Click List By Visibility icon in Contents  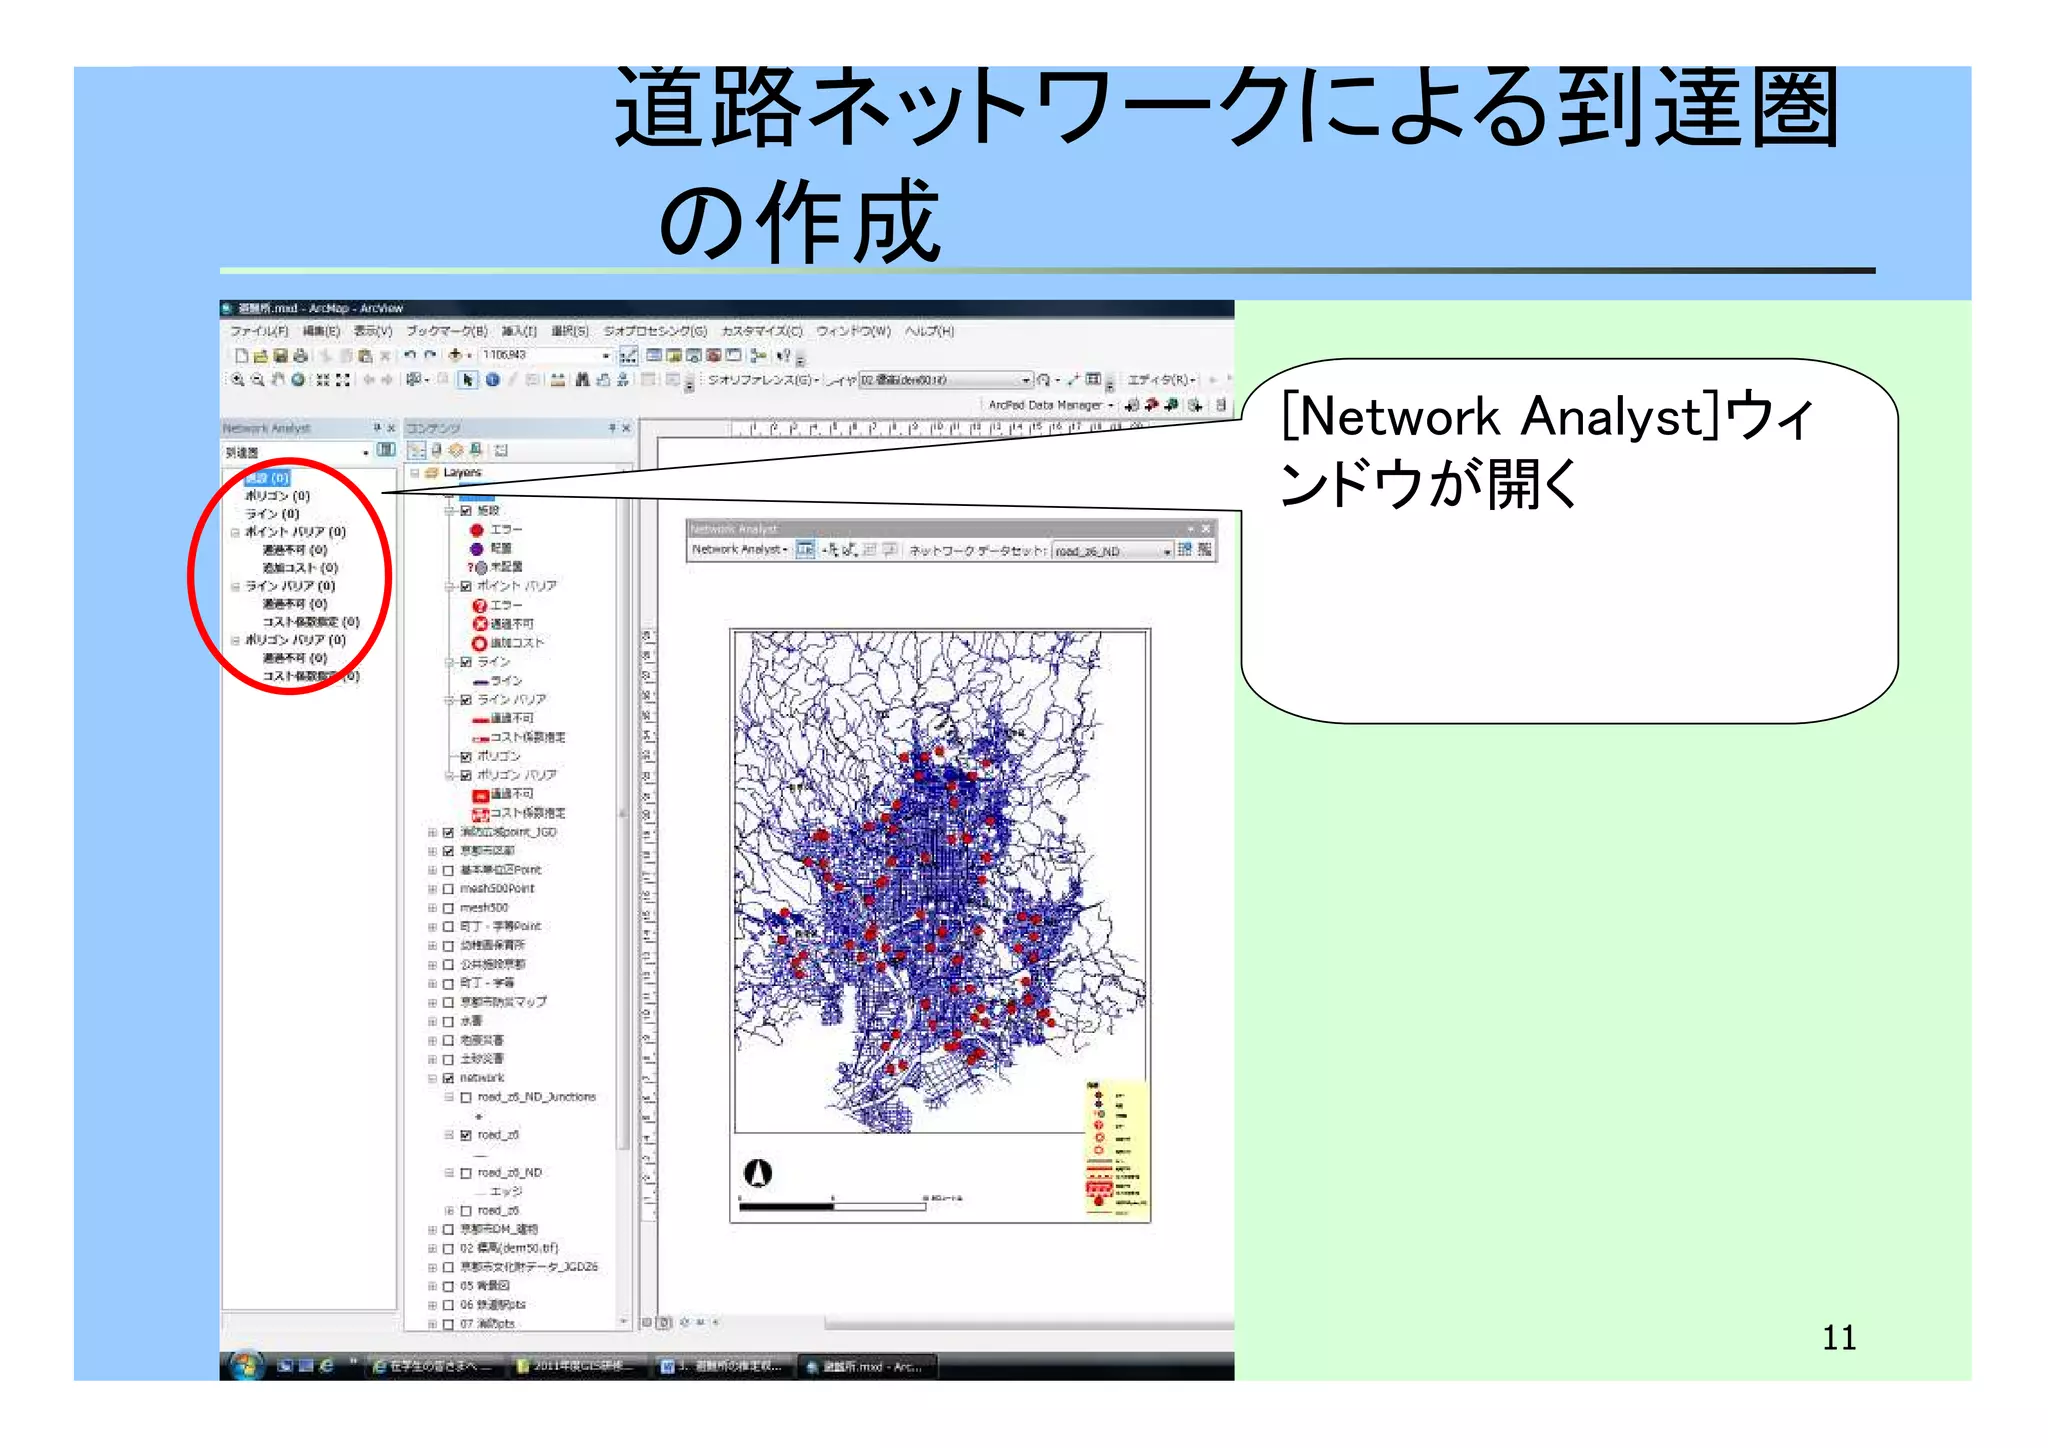[456, 451]
